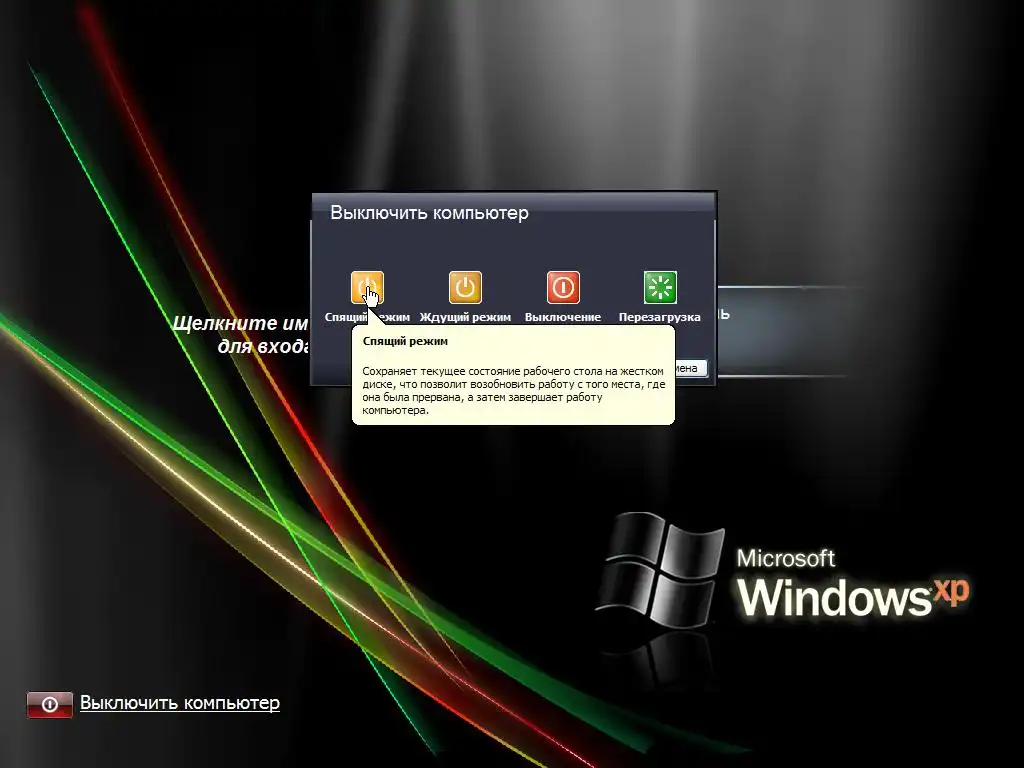Click the green Перезагрузка restart icon
Viewport: 1024px width, 768px height.
(660, 287)
